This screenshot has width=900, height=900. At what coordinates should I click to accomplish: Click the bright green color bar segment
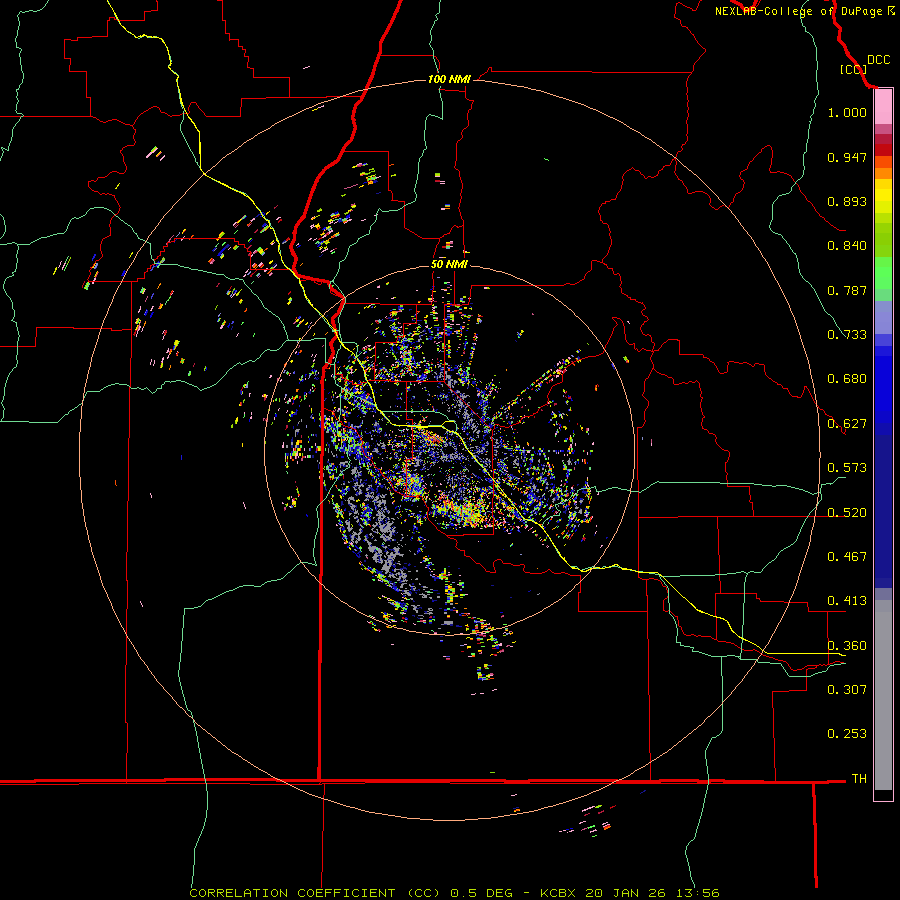pyautogui.click(x=883, y=273)
